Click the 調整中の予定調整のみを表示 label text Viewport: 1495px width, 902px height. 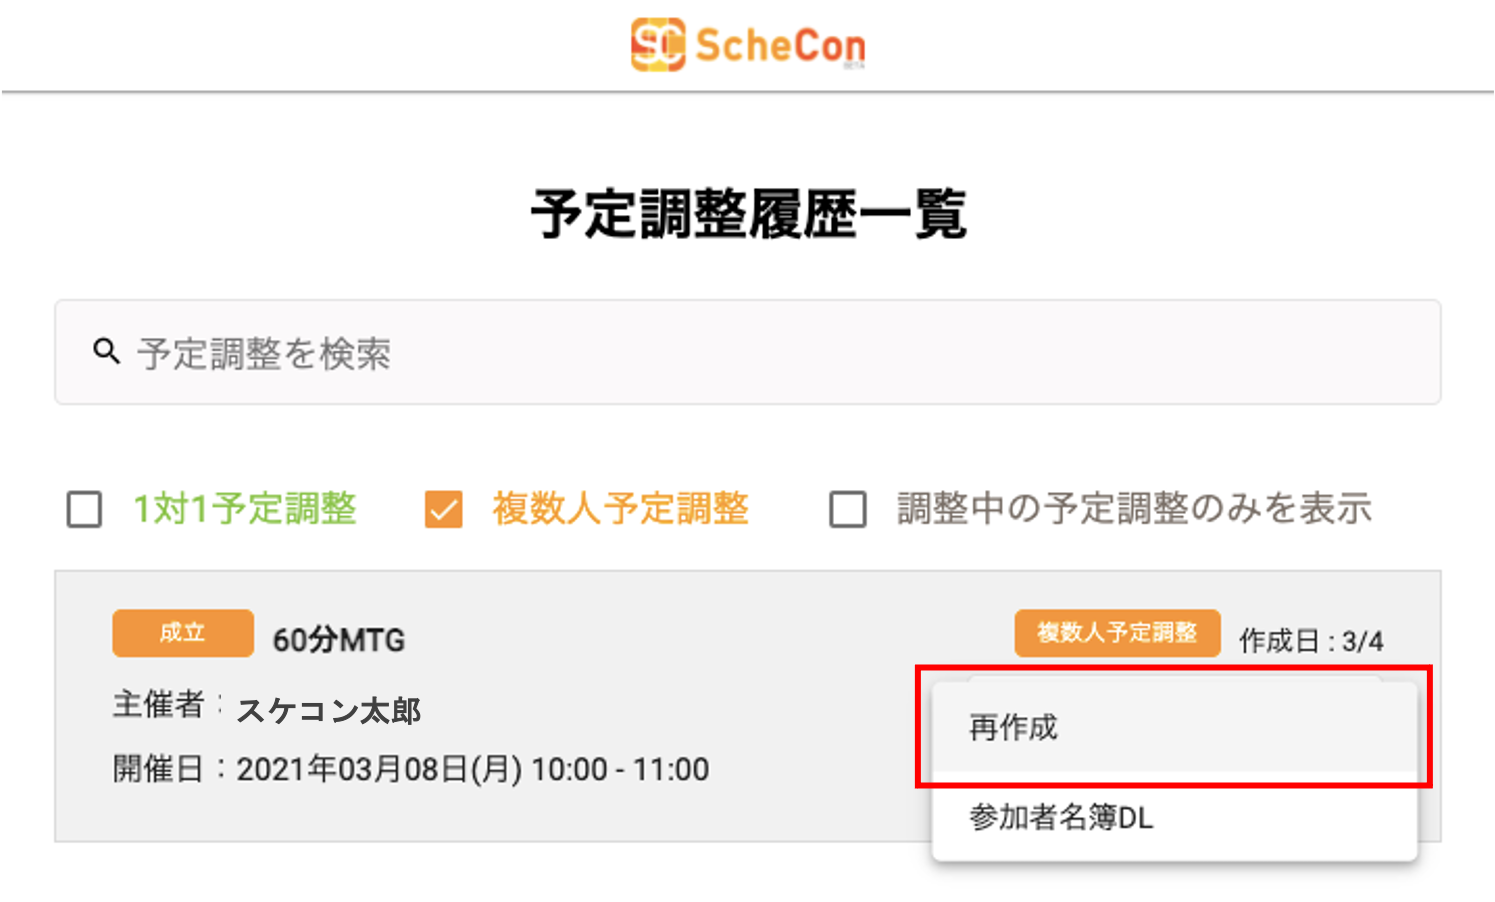(1134, 509)
